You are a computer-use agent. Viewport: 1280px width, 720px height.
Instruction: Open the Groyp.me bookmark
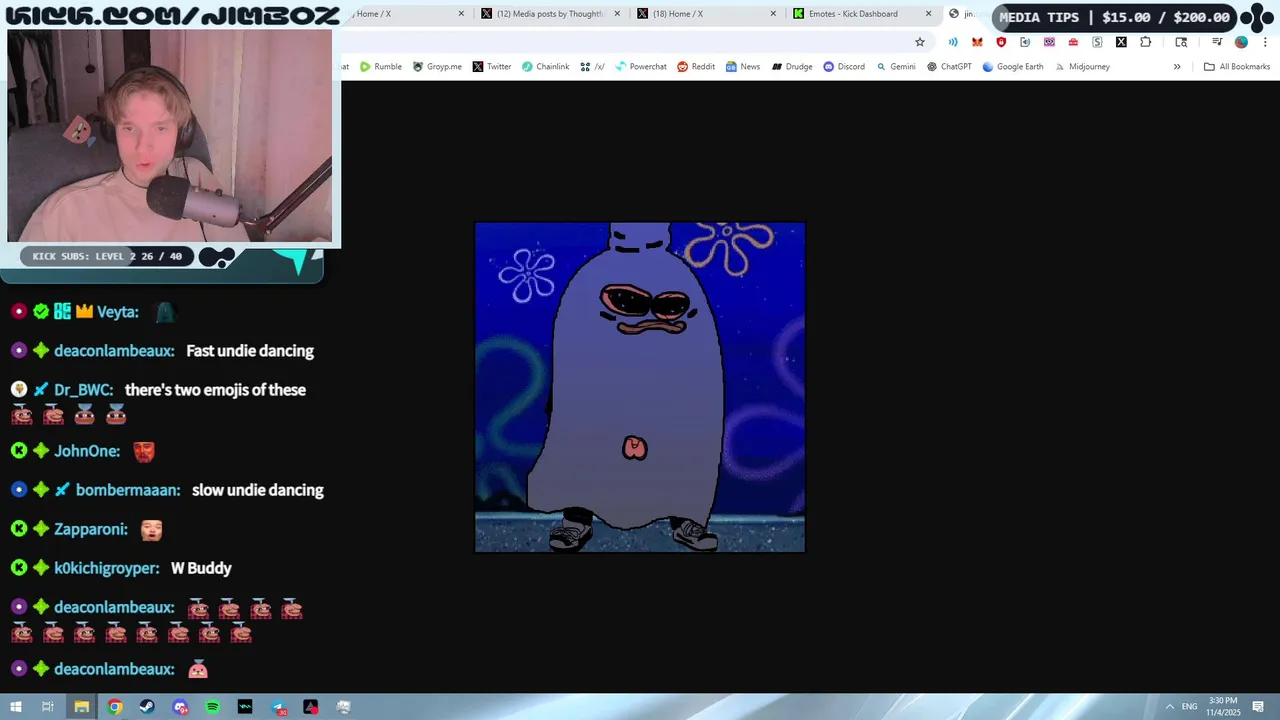[x=437, y=67]
